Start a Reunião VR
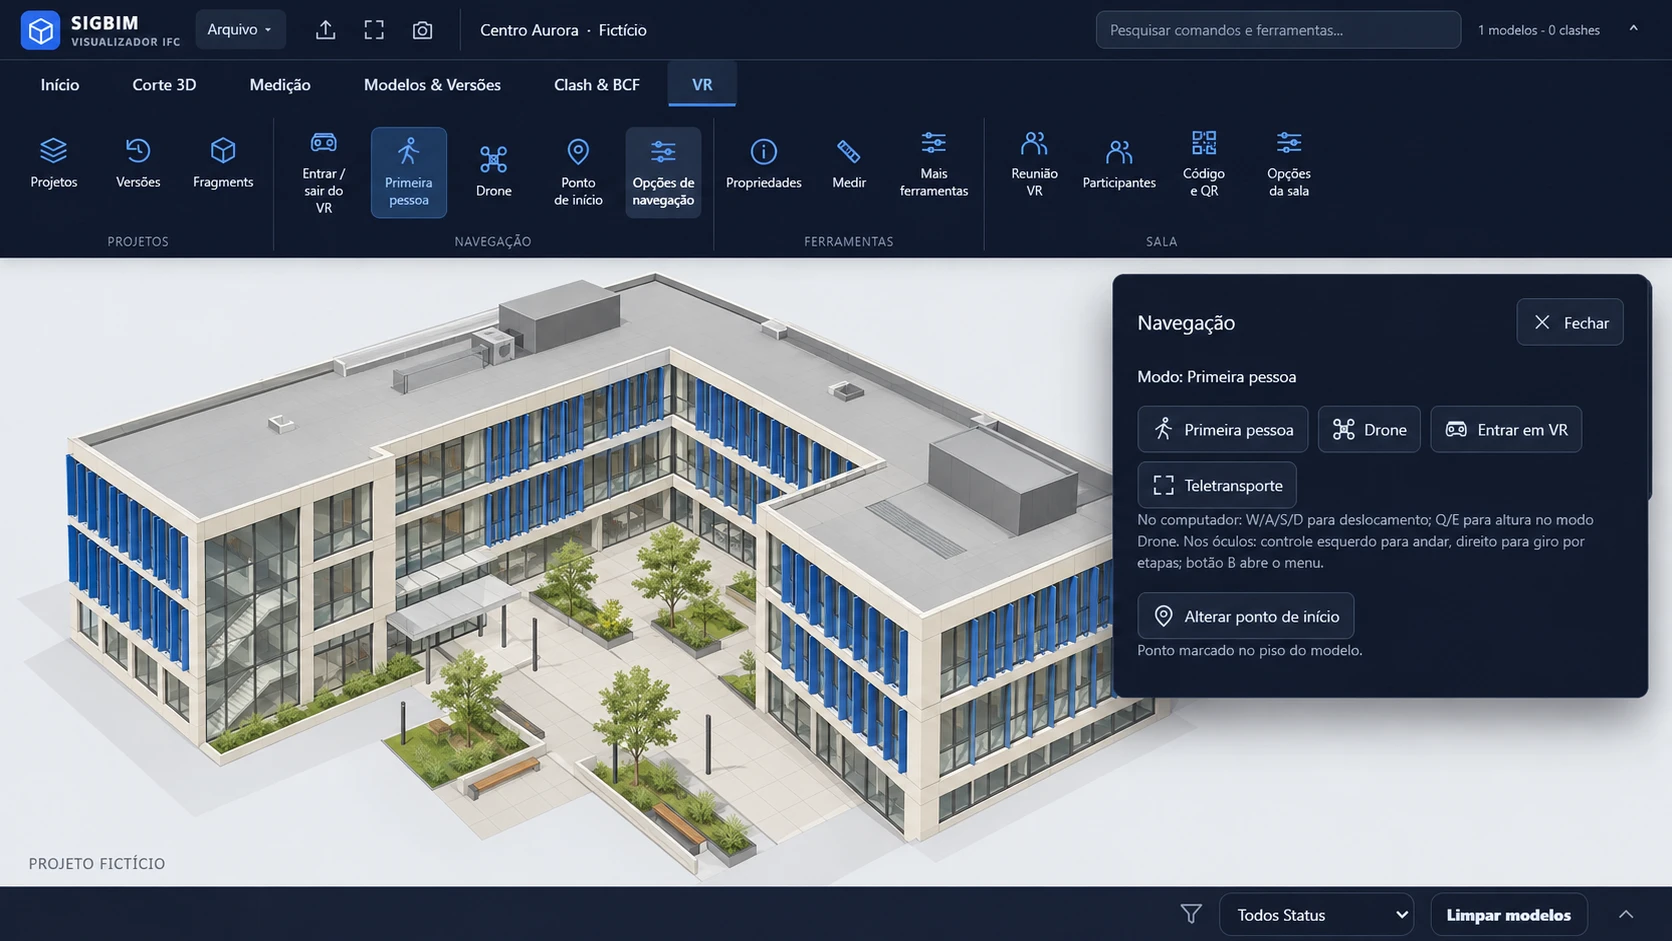The height and width of the screenshot is (941, 1672). tap(1034, 163)
